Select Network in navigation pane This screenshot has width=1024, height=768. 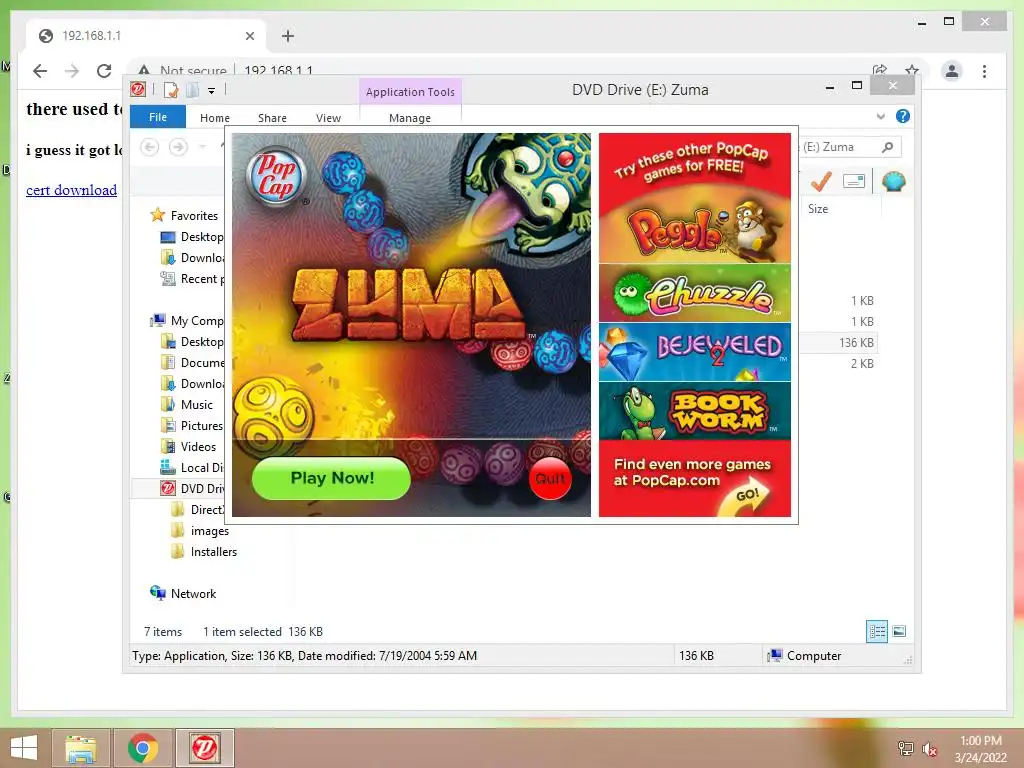coord(183,594)
